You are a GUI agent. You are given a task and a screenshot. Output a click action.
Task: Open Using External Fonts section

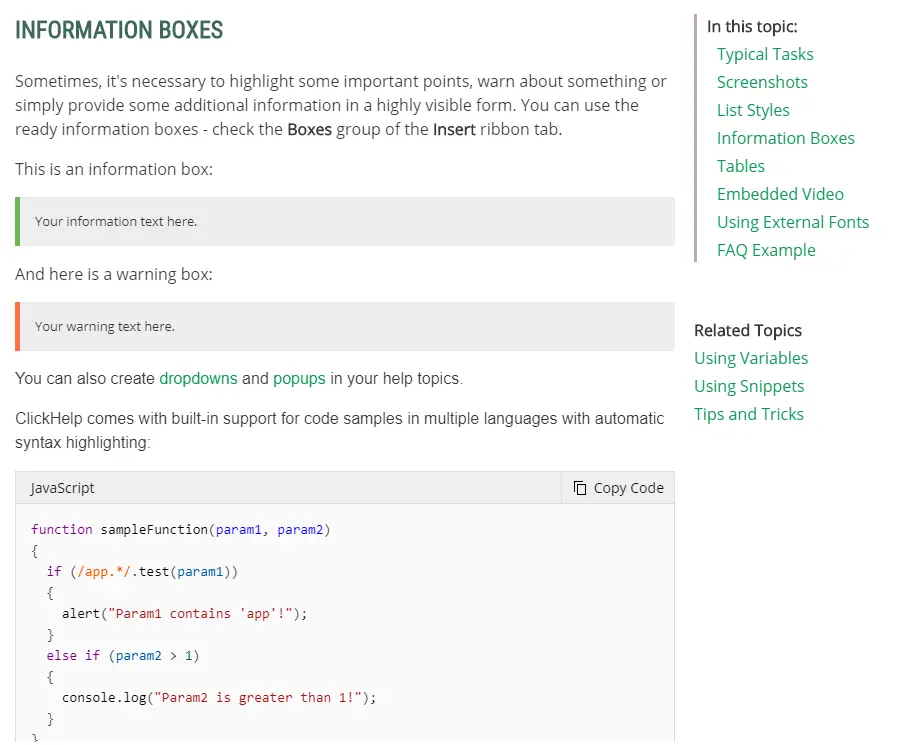(792, 222)
